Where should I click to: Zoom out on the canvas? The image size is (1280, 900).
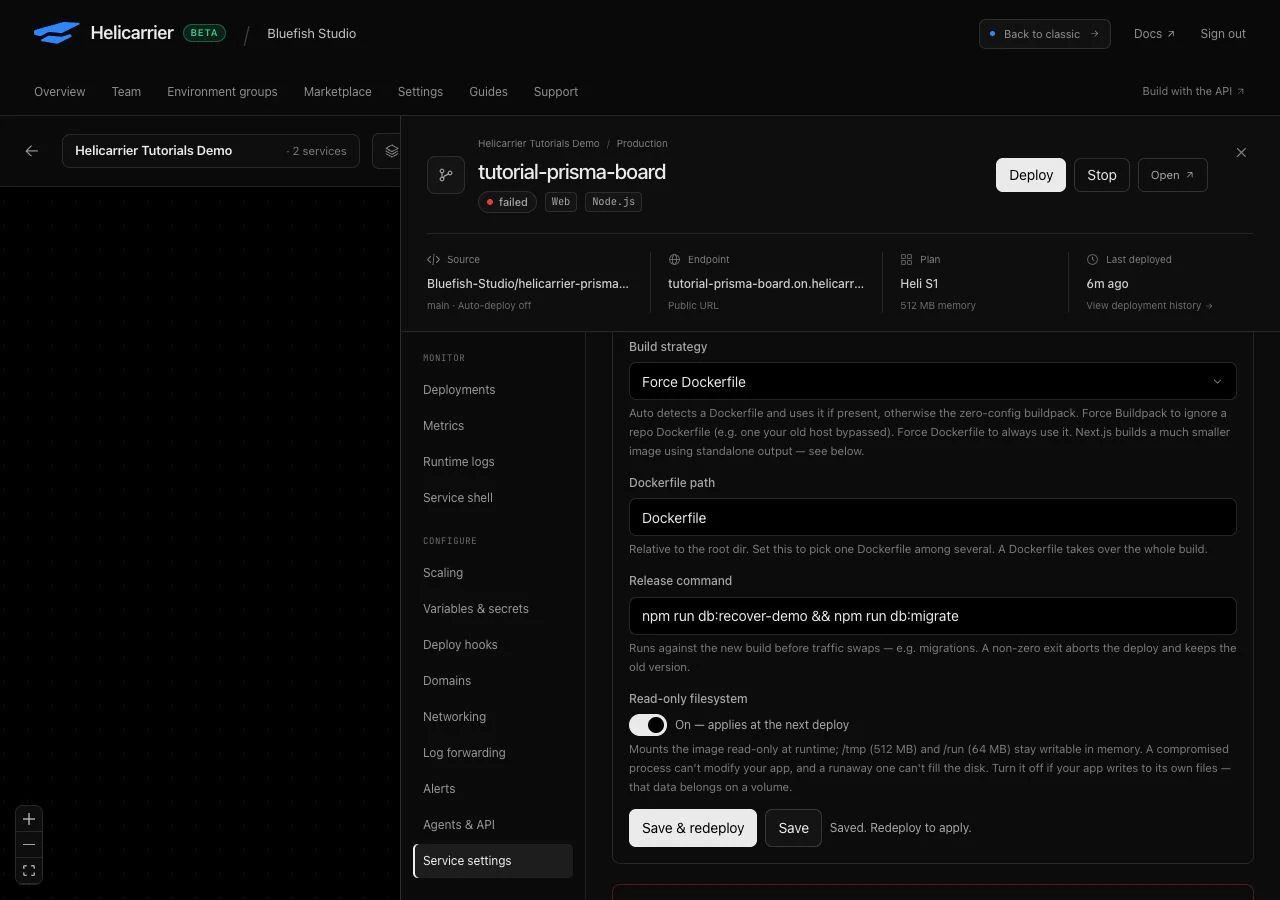click(29, 845)
